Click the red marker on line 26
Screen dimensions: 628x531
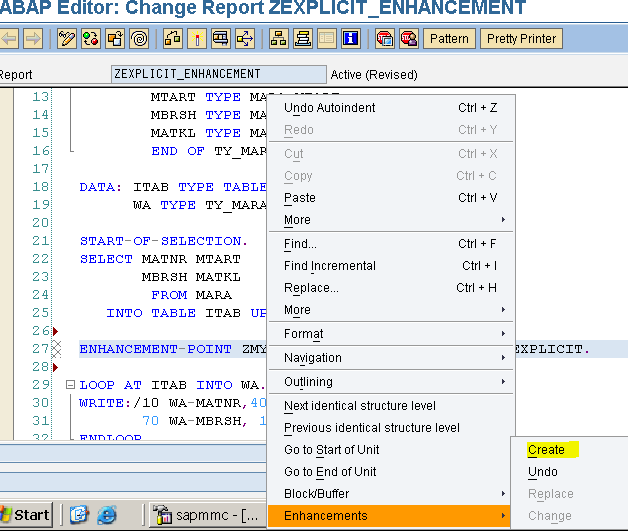tap(56, 331)
